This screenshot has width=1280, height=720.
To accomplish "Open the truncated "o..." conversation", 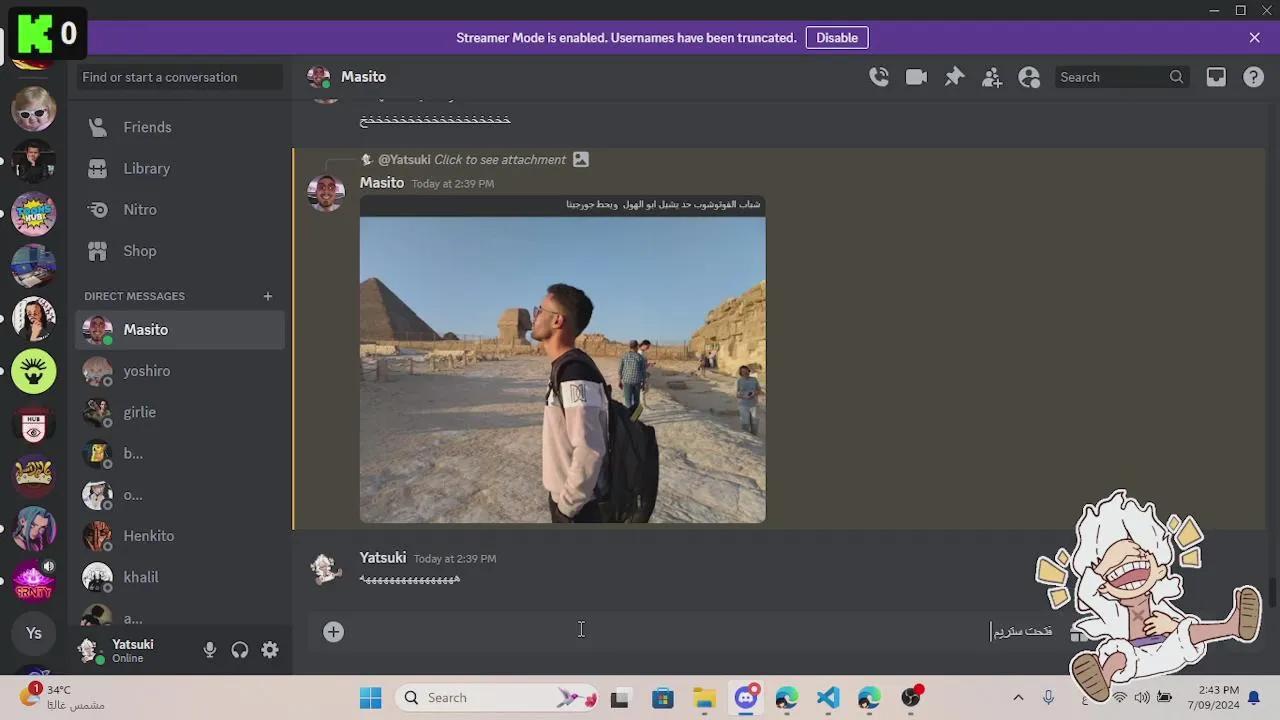I will tap(180, 495).
